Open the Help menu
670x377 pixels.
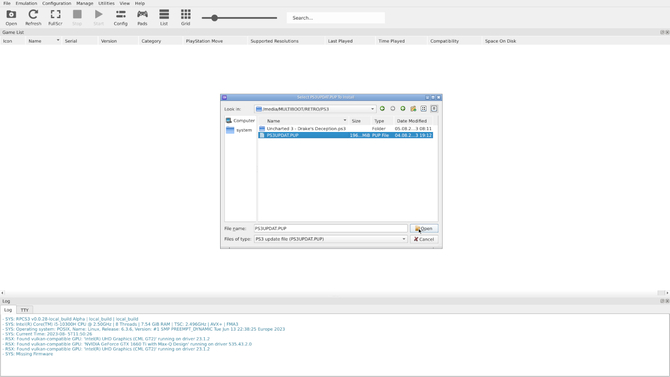pyautogui.click(x=140, y=3)
